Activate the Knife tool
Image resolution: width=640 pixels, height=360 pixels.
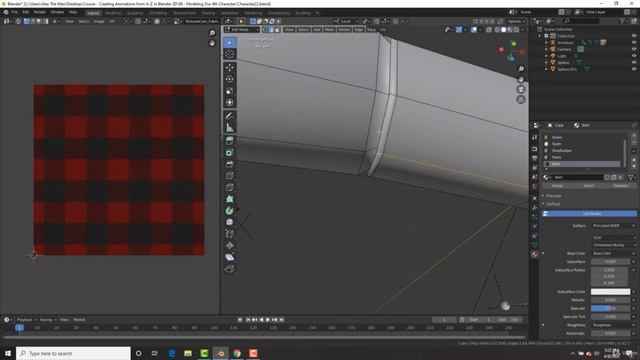(x=230, y=187)
